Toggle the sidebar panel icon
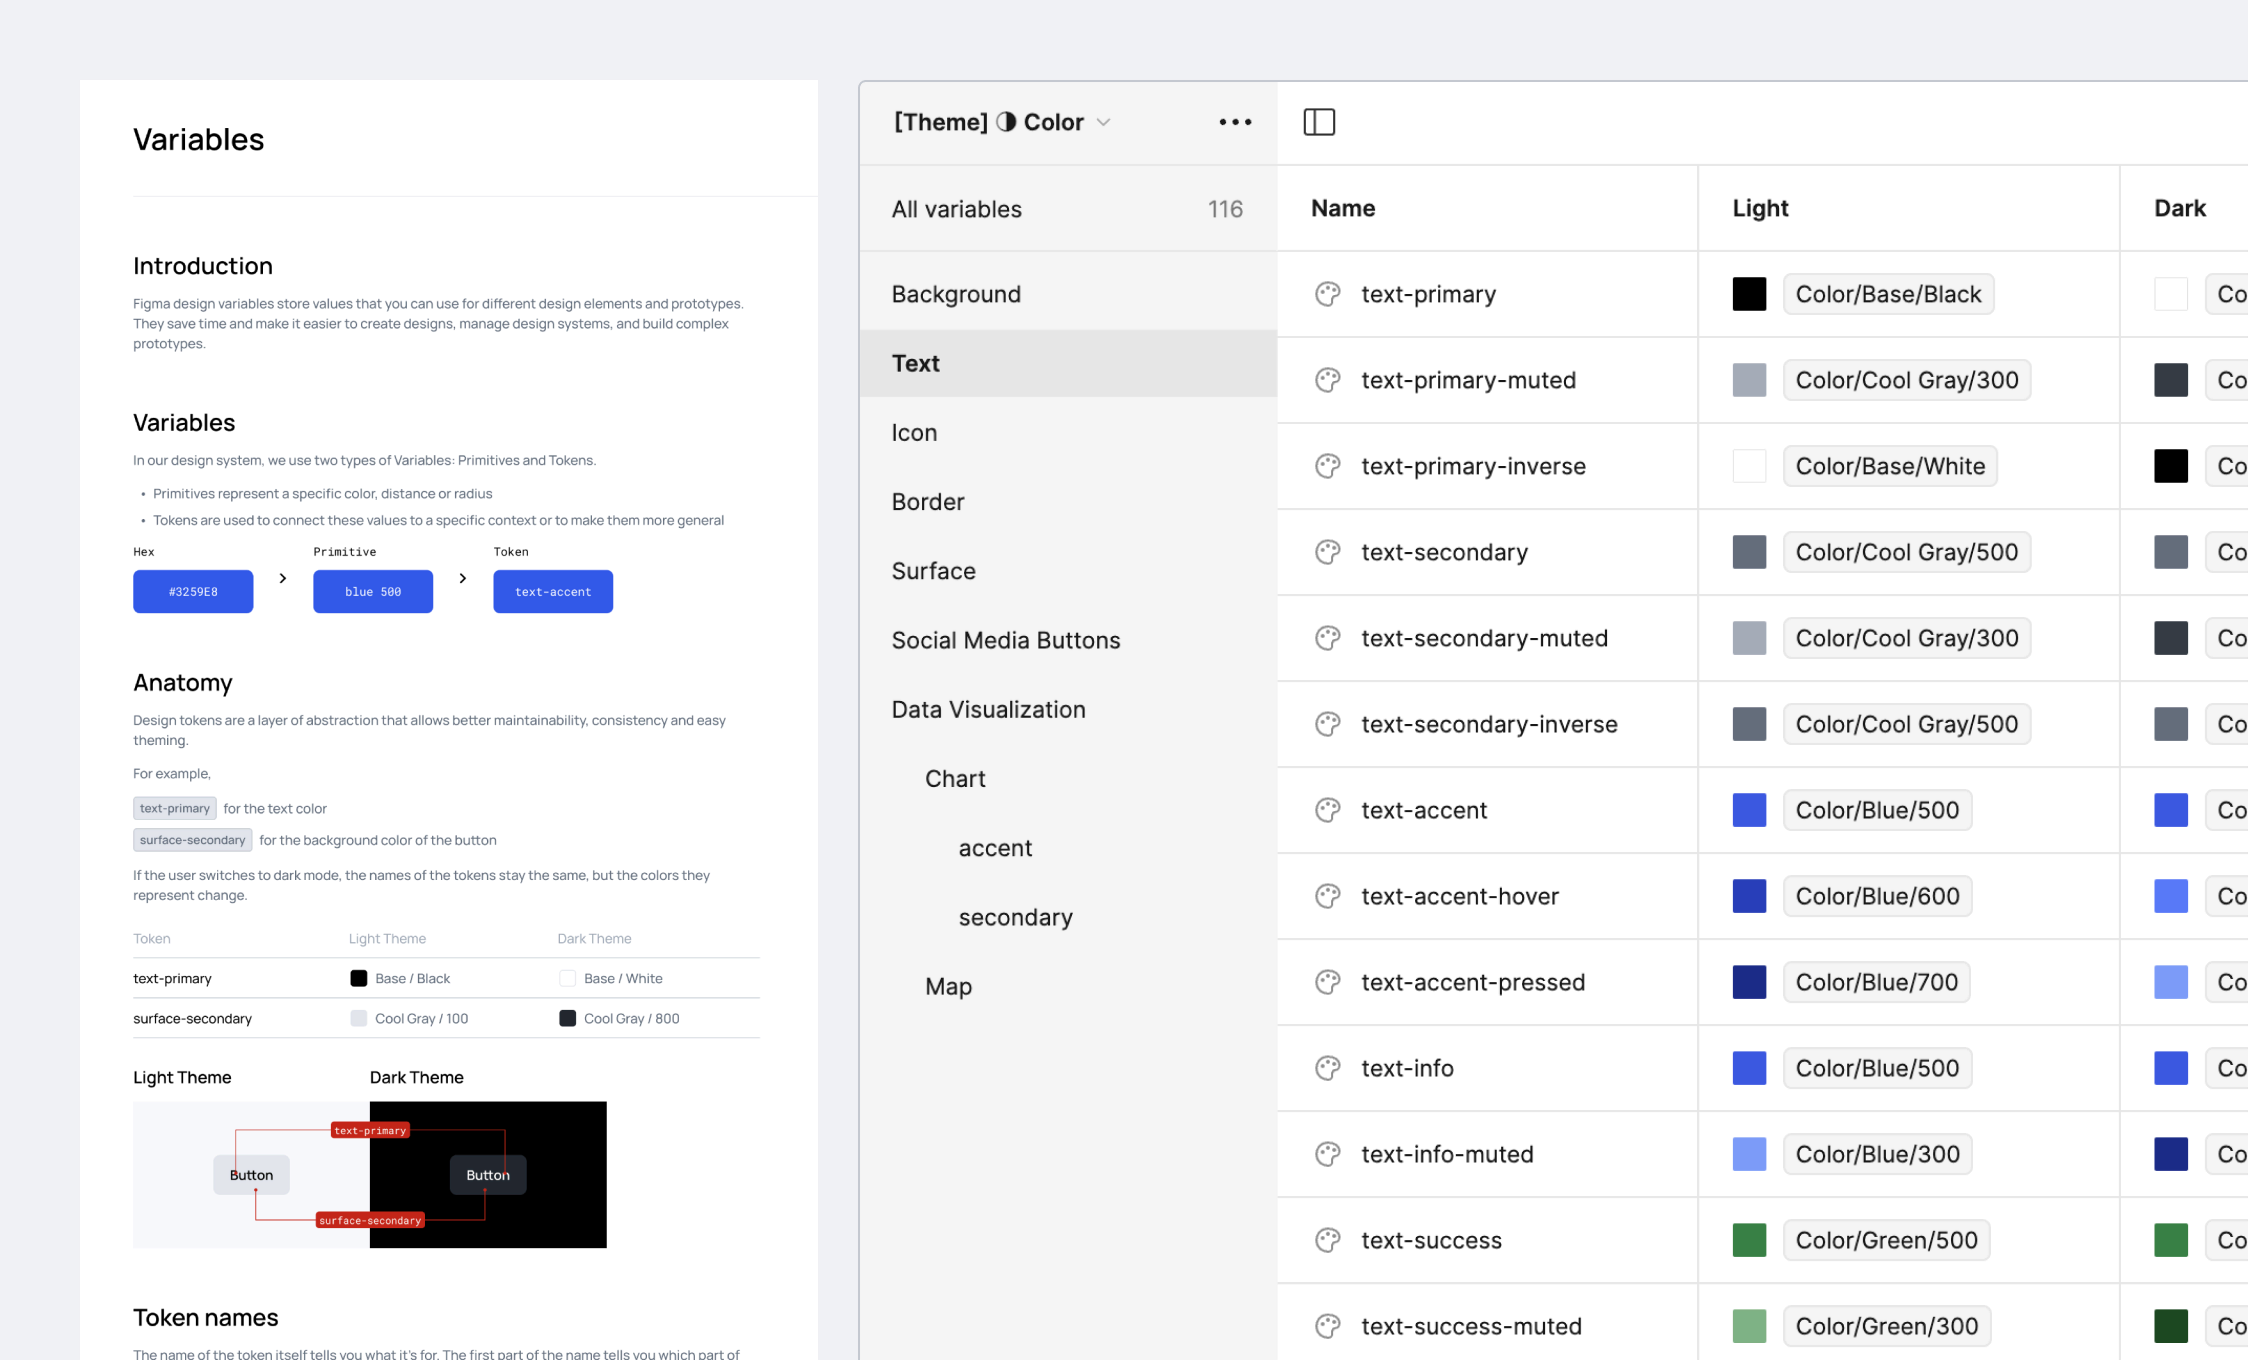Image resolution: width=2248 pixels, height=1360 pixels. (x=1319, y=122)
